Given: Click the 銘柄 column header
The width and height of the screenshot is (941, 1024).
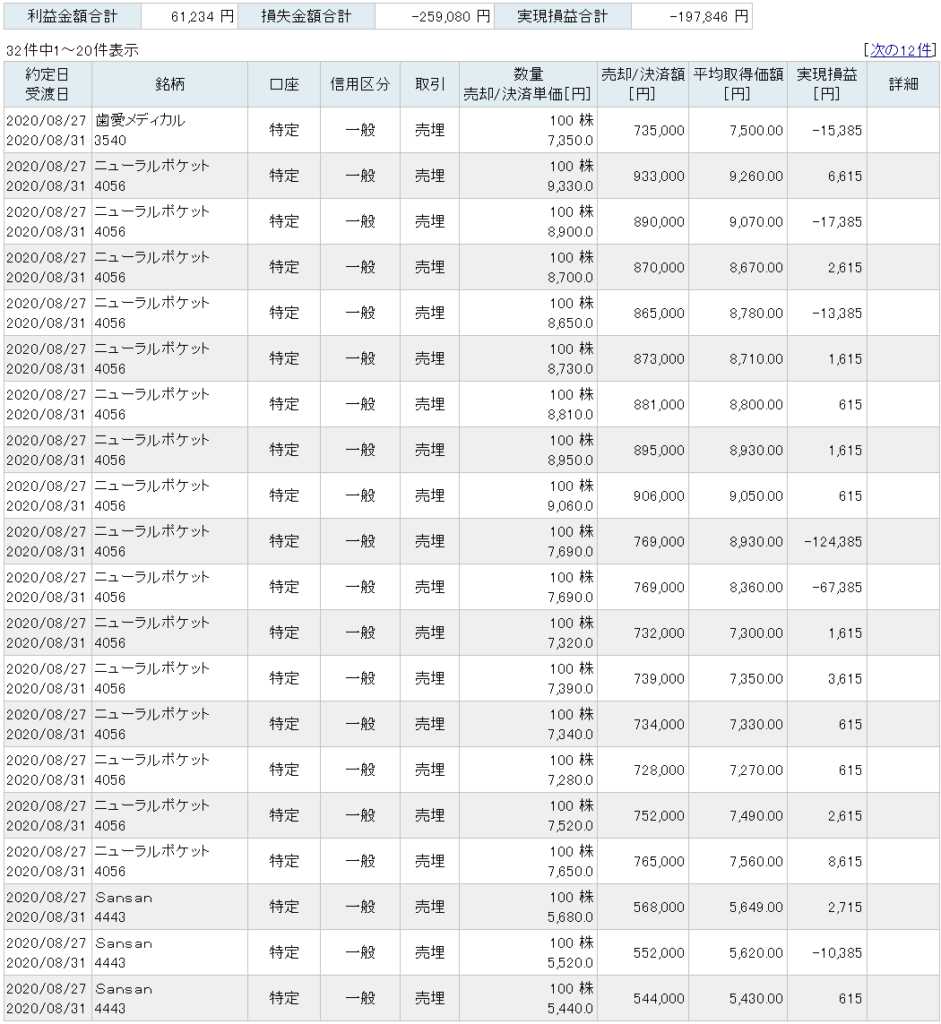Looking at the screenshot, I should tap(169, 85).
